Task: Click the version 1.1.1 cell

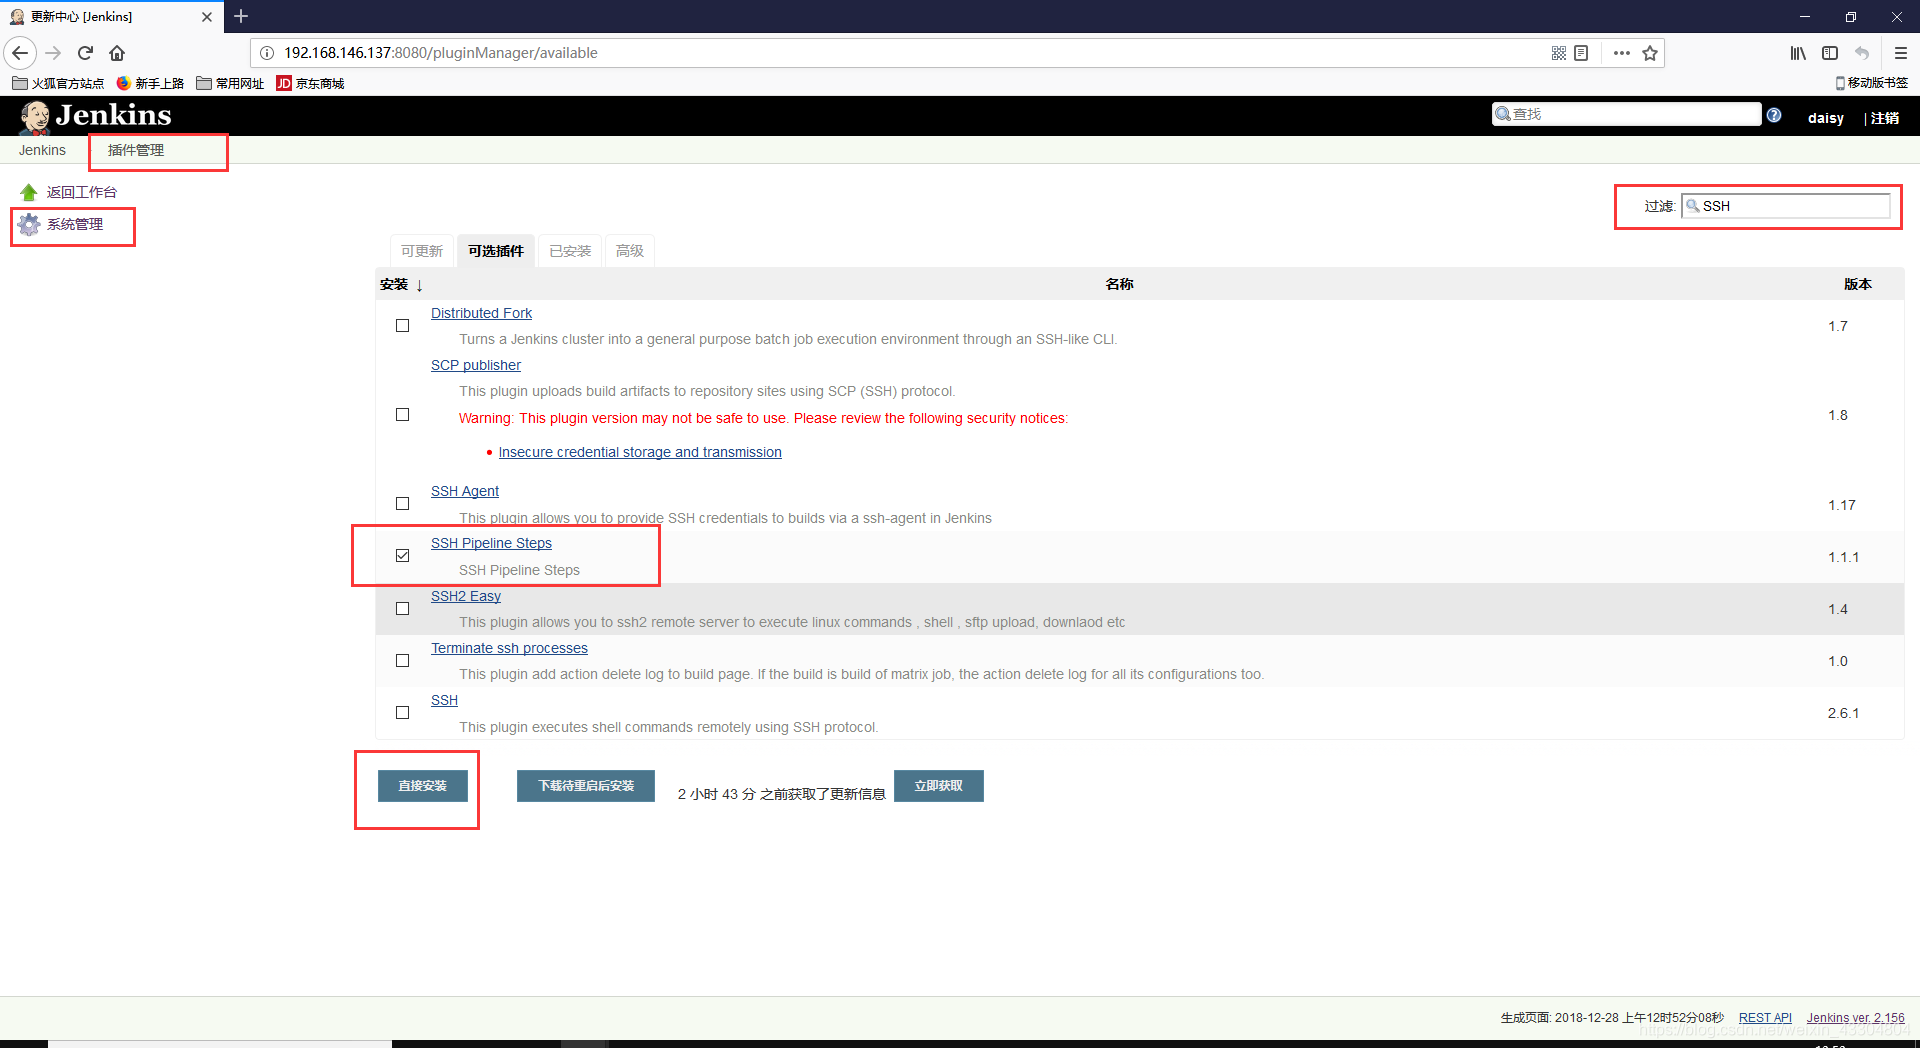Action: coord(1843,557)
